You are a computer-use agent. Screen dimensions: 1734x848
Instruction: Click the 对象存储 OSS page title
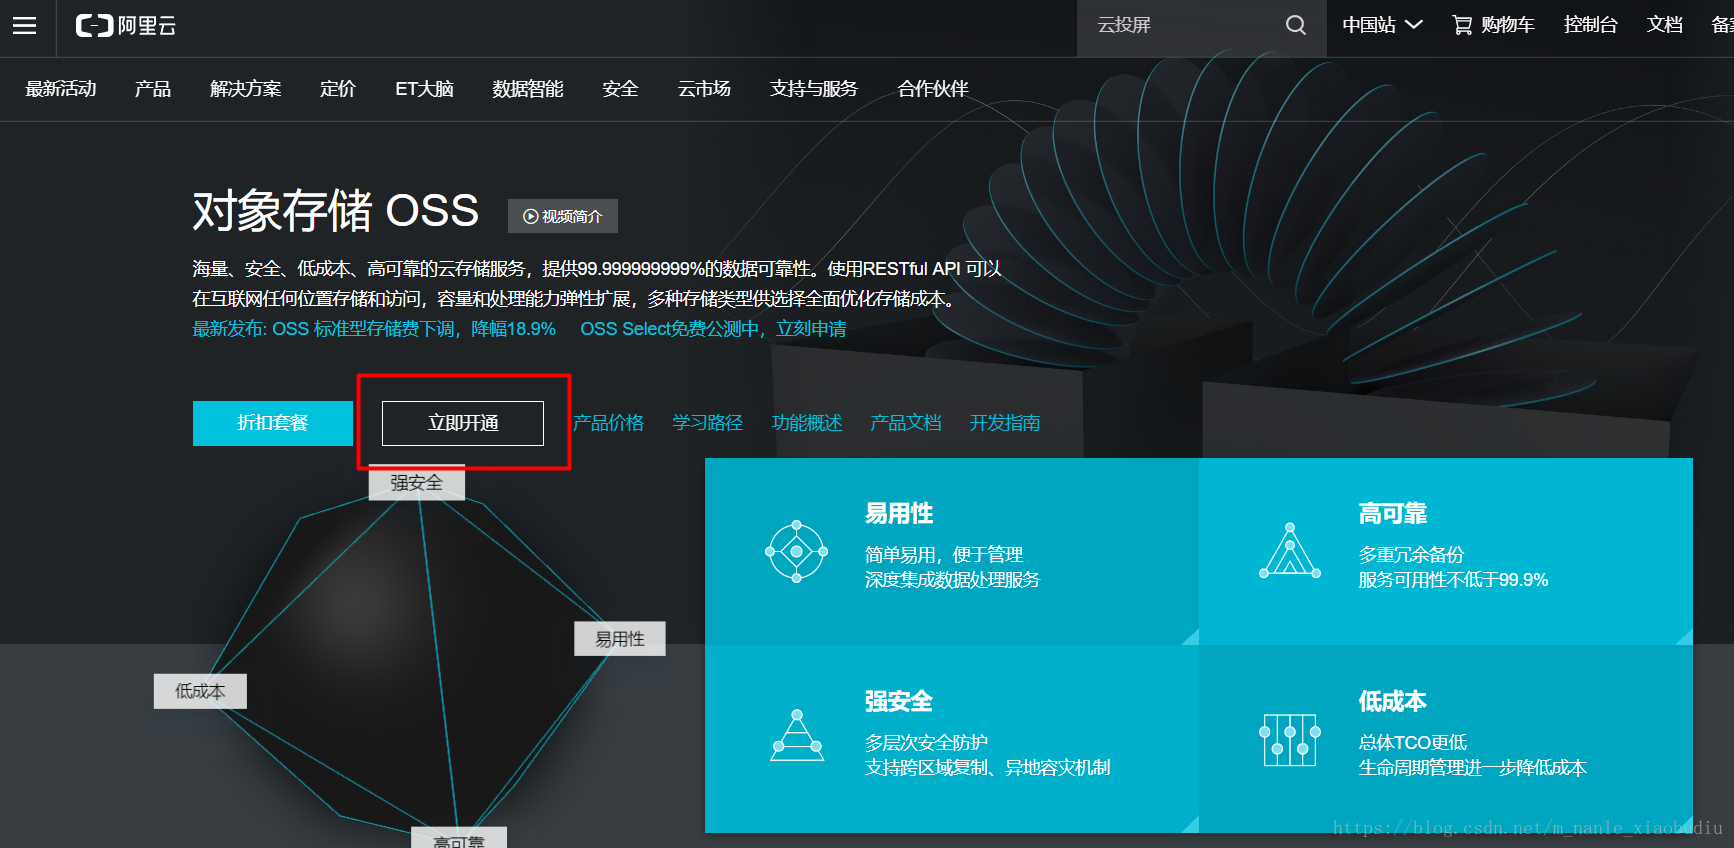tap(336, 211)
